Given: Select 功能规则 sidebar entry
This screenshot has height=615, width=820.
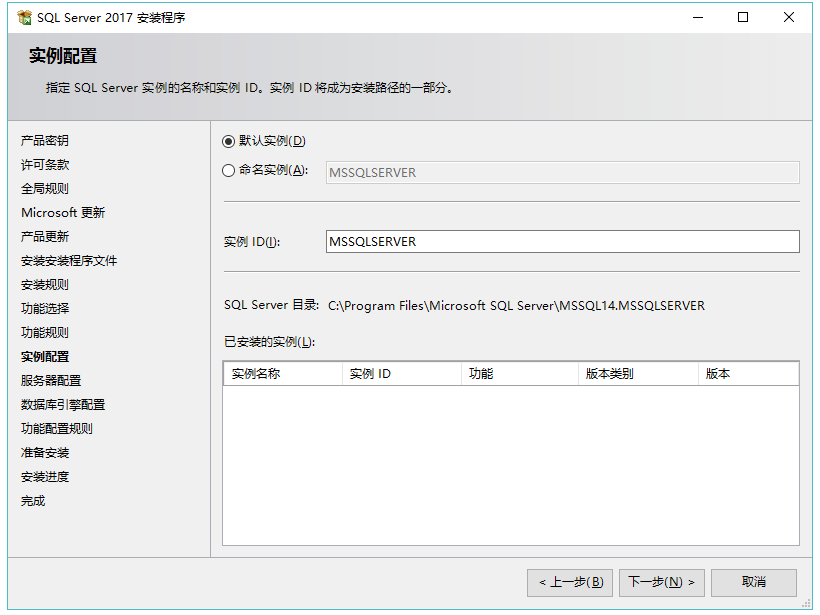Looking at the screenshot, I should point(45,333).
